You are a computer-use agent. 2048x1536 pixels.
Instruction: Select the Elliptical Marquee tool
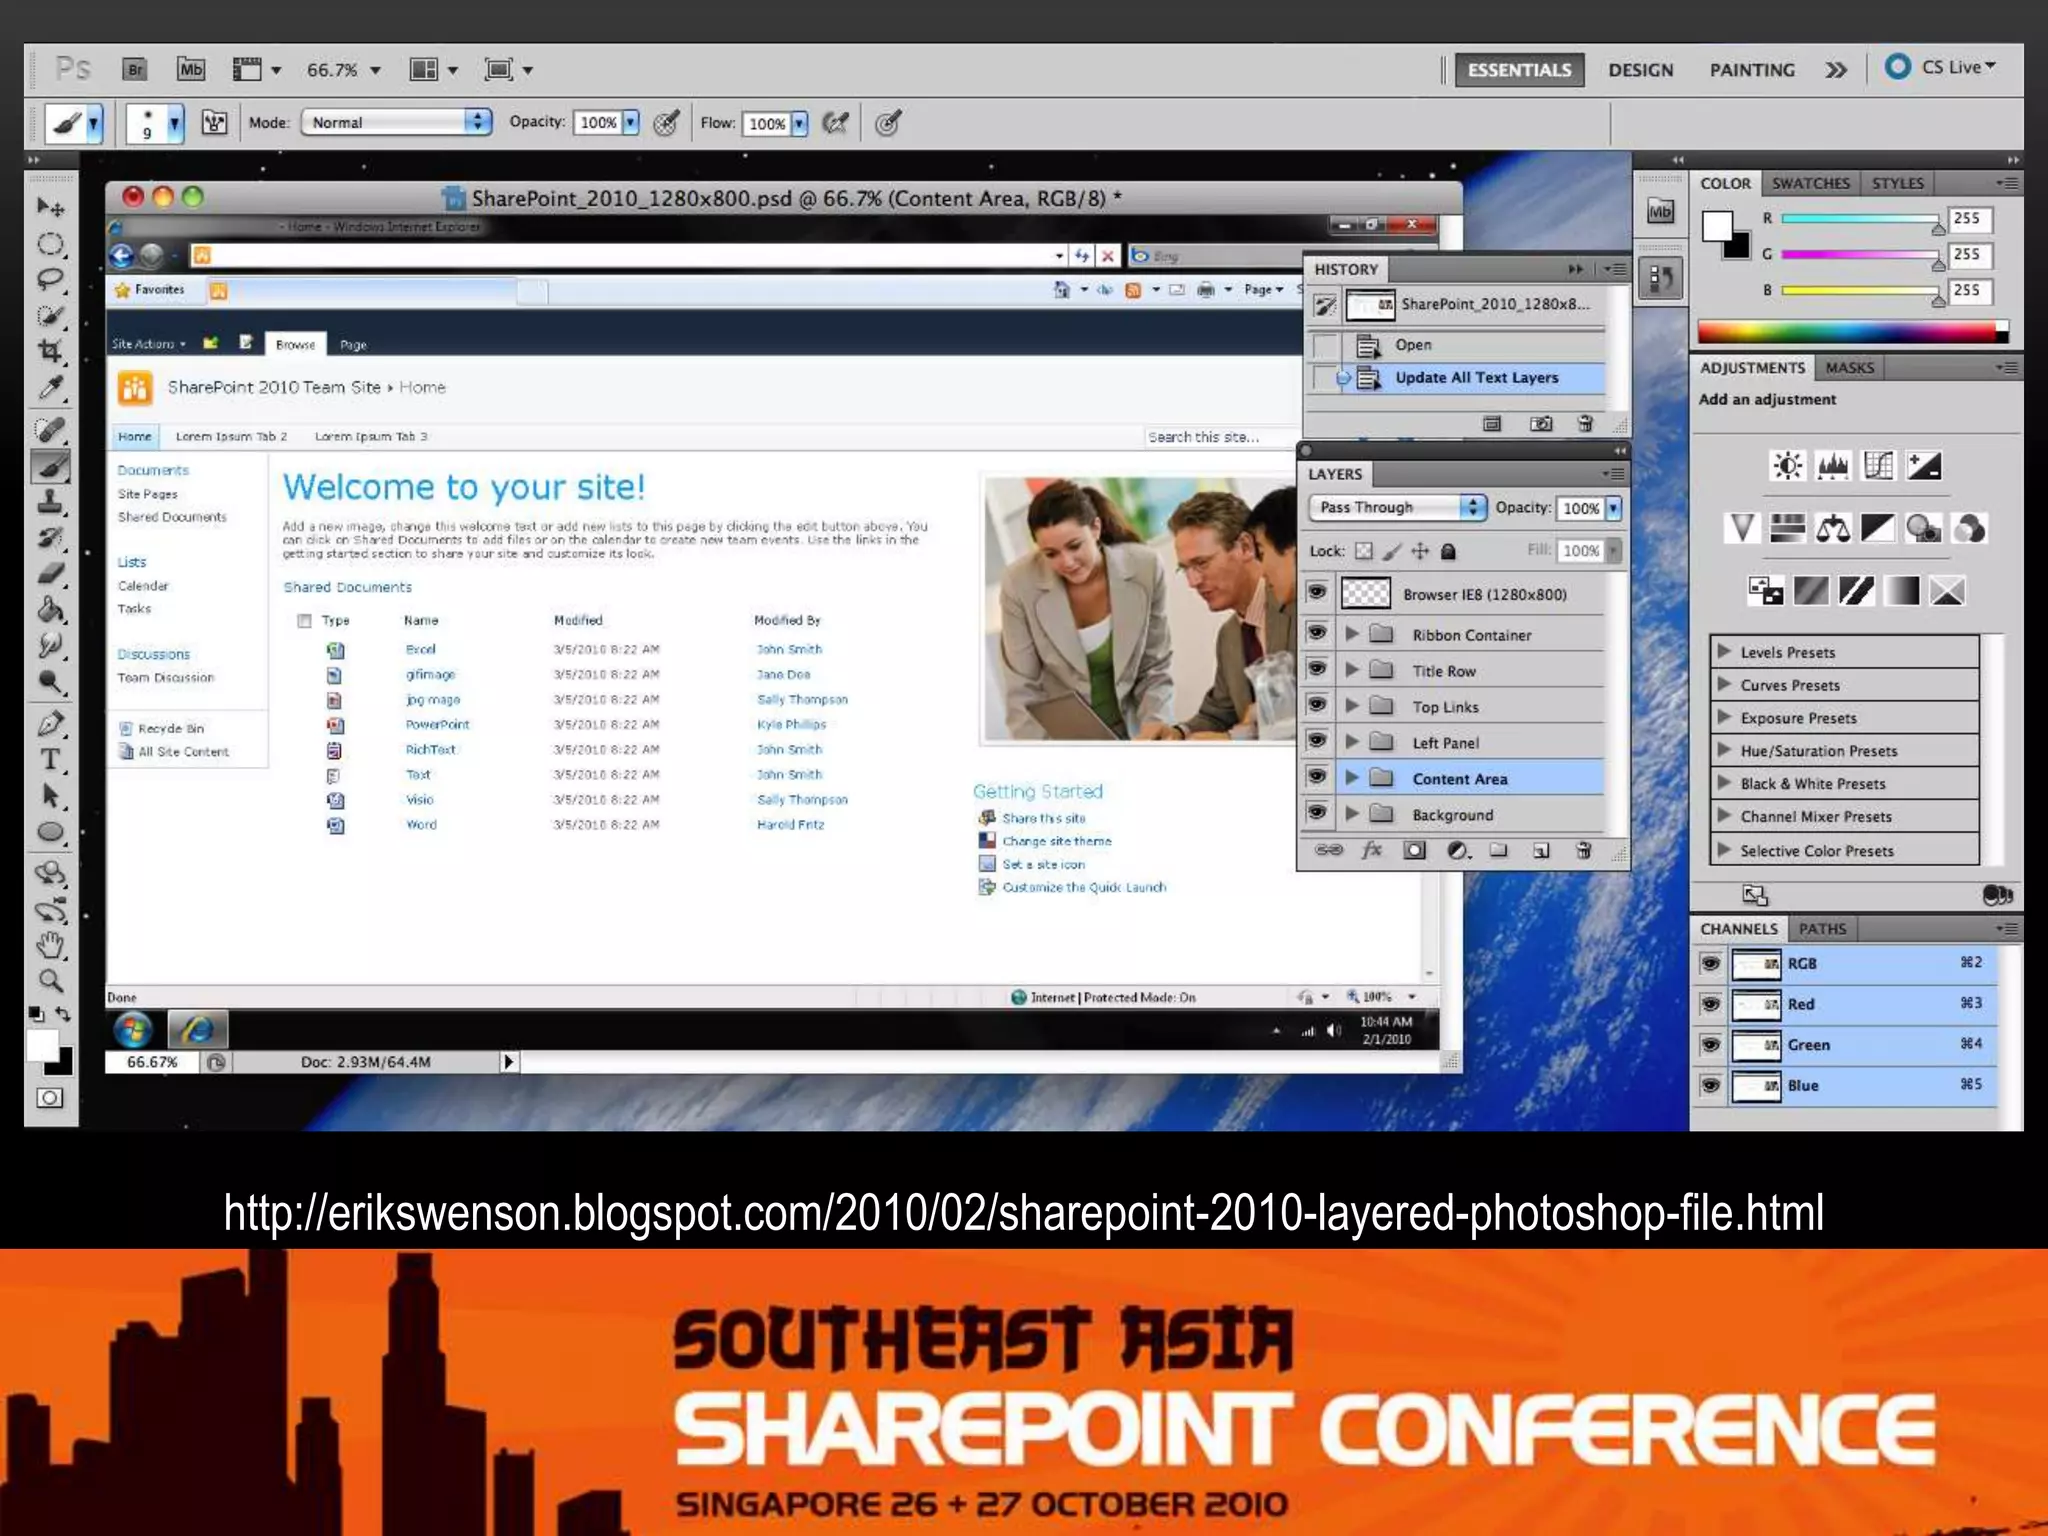tap(50, 244)
